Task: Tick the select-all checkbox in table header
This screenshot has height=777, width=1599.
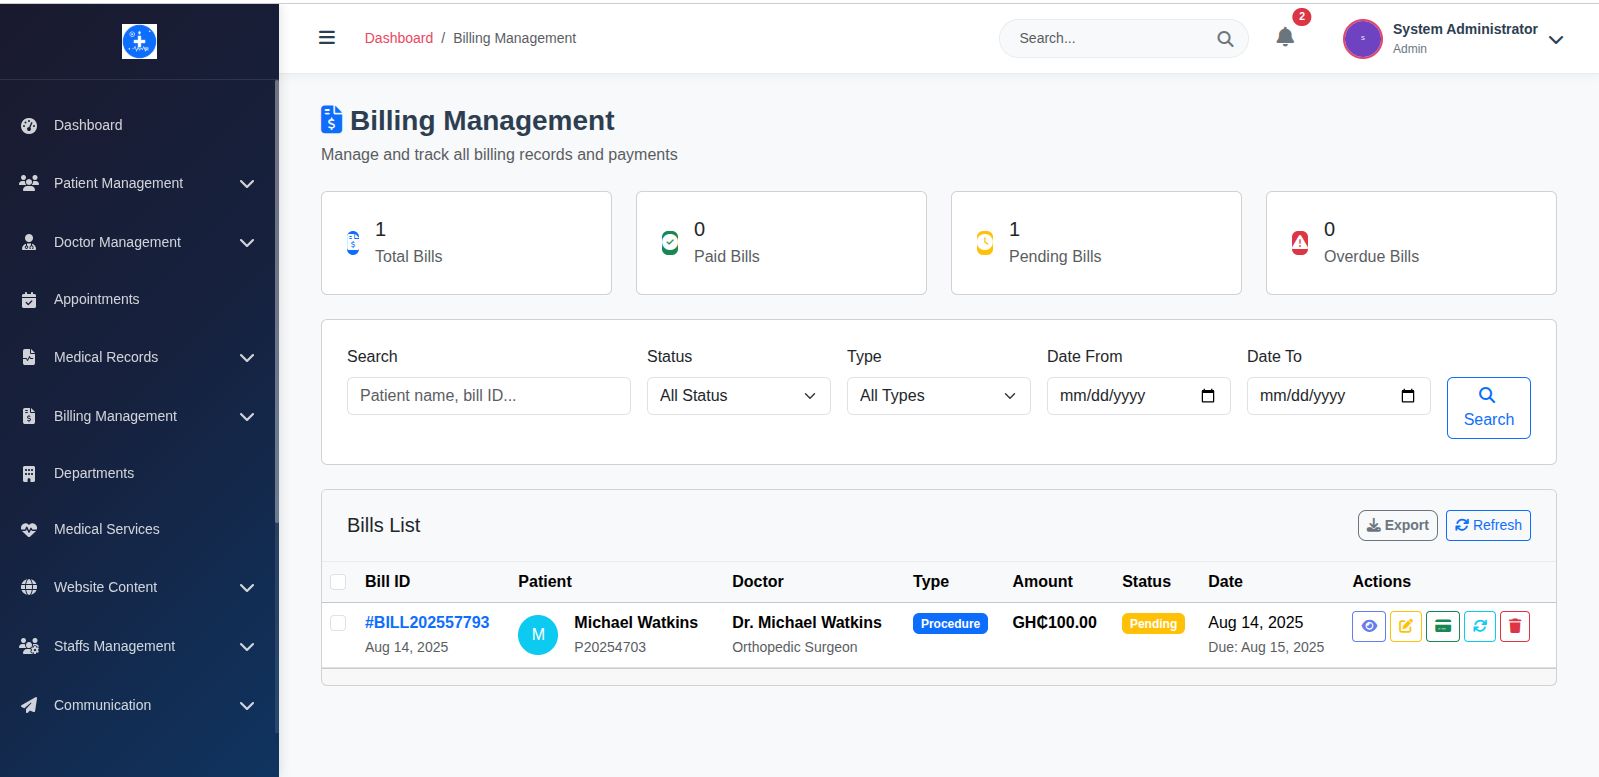Action: 338,582
